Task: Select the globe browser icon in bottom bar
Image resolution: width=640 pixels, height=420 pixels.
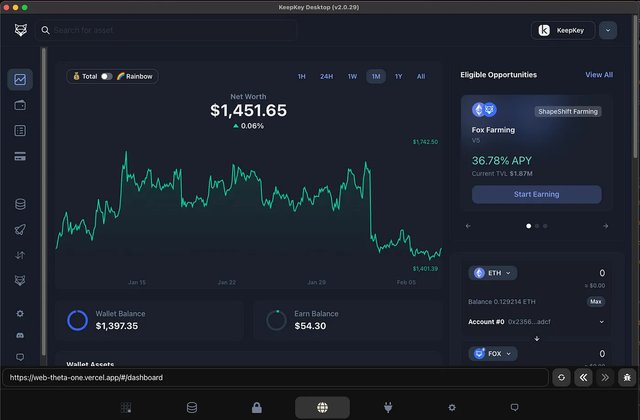Action: [322, 407]
